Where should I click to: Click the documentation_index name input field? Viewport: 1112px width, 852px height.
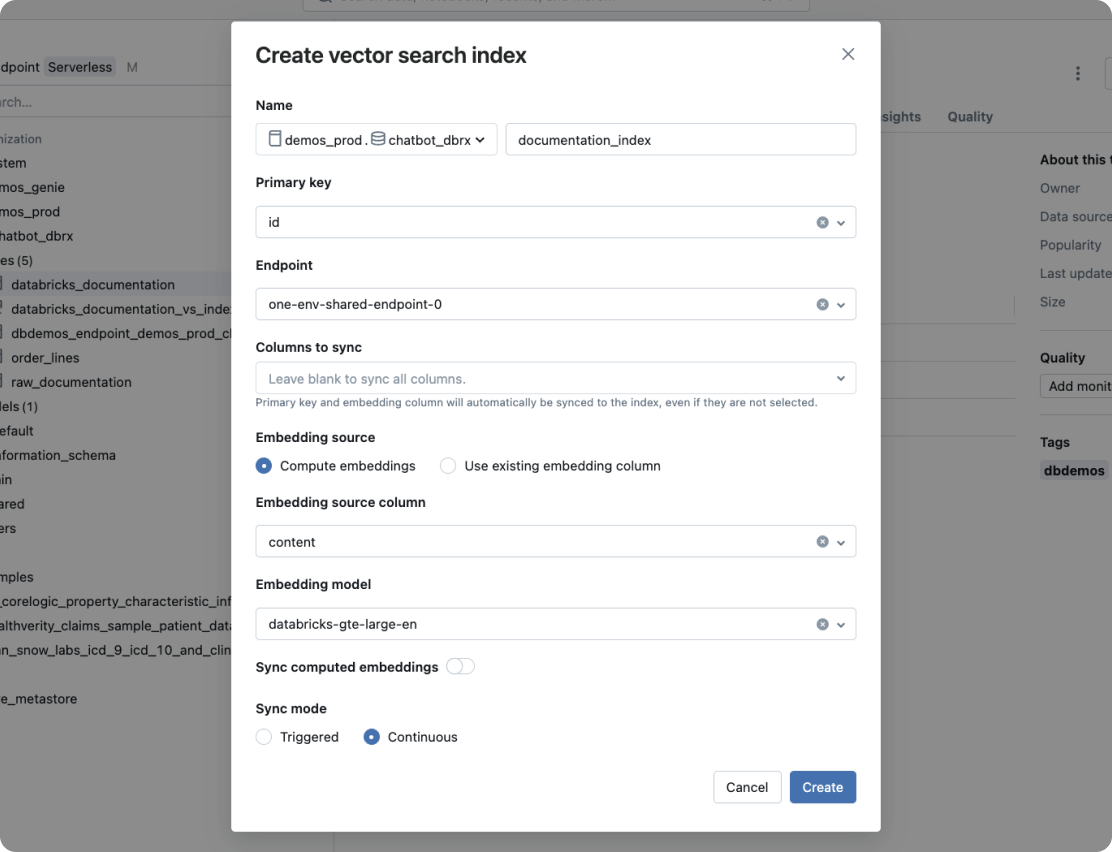[x=680, y=139]
